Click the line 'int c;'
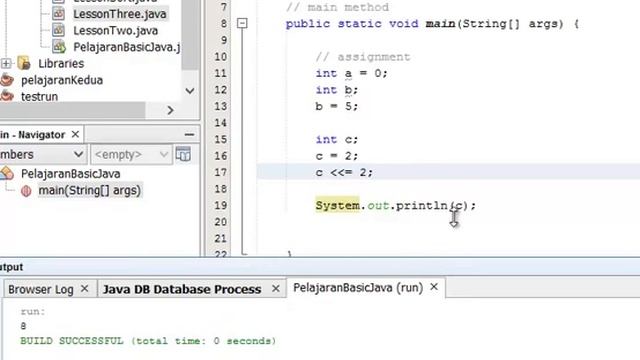Image resolution: width=640 pixels, height=360 pixels. coord(336,139)
